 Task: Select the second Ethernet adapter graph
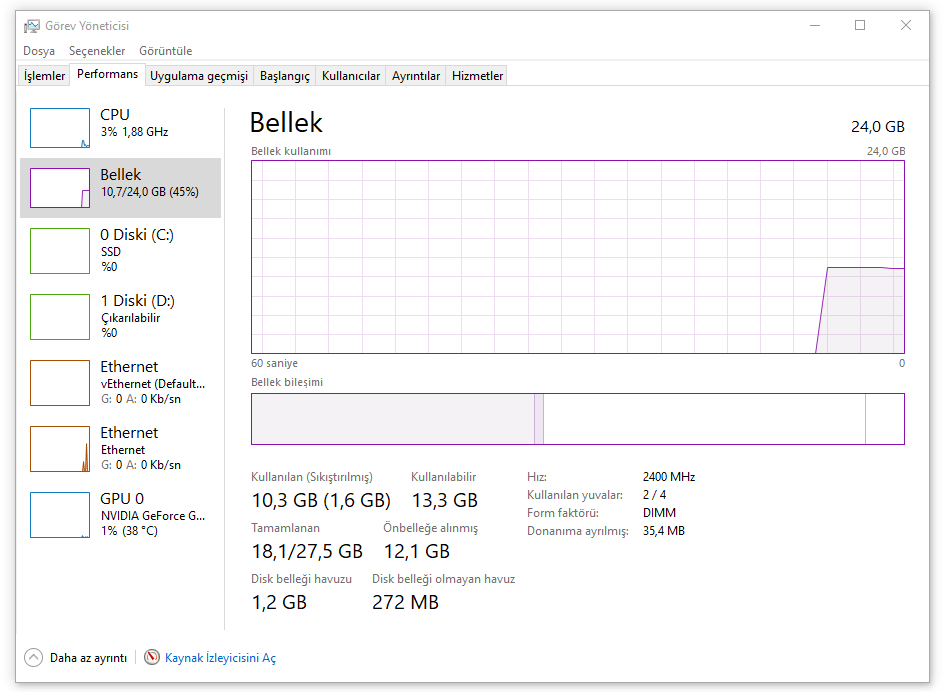60,449
